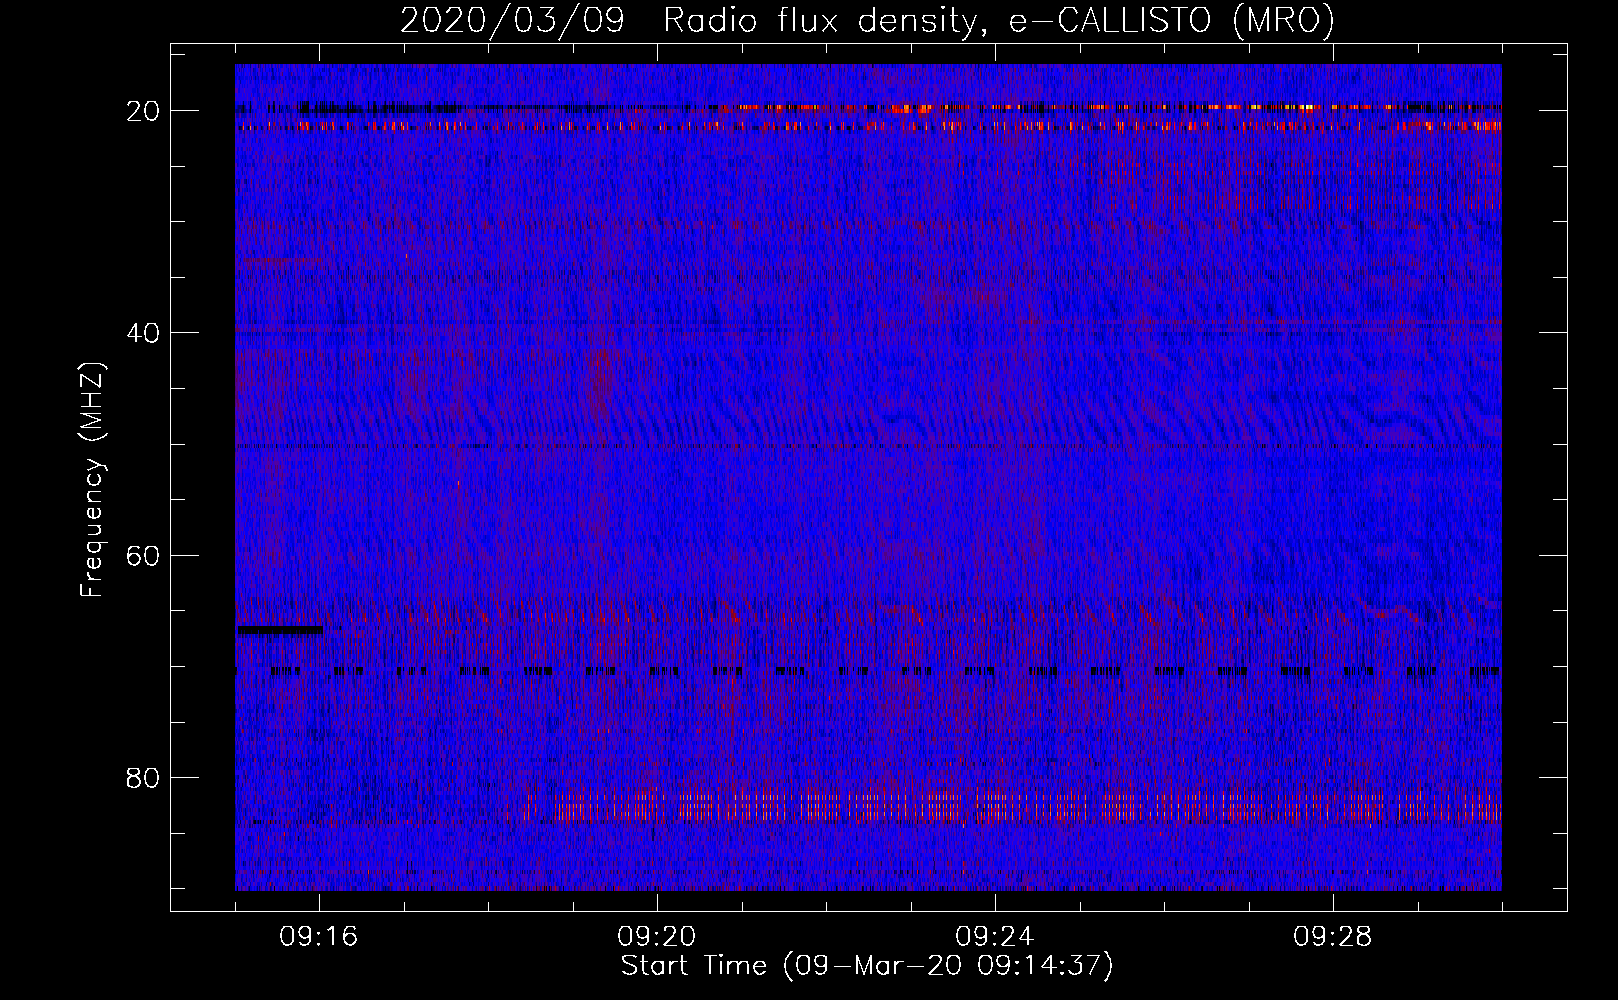Click the plot title "Radio flux density, e-CALLISTO (MRO)"

point(998,20)
